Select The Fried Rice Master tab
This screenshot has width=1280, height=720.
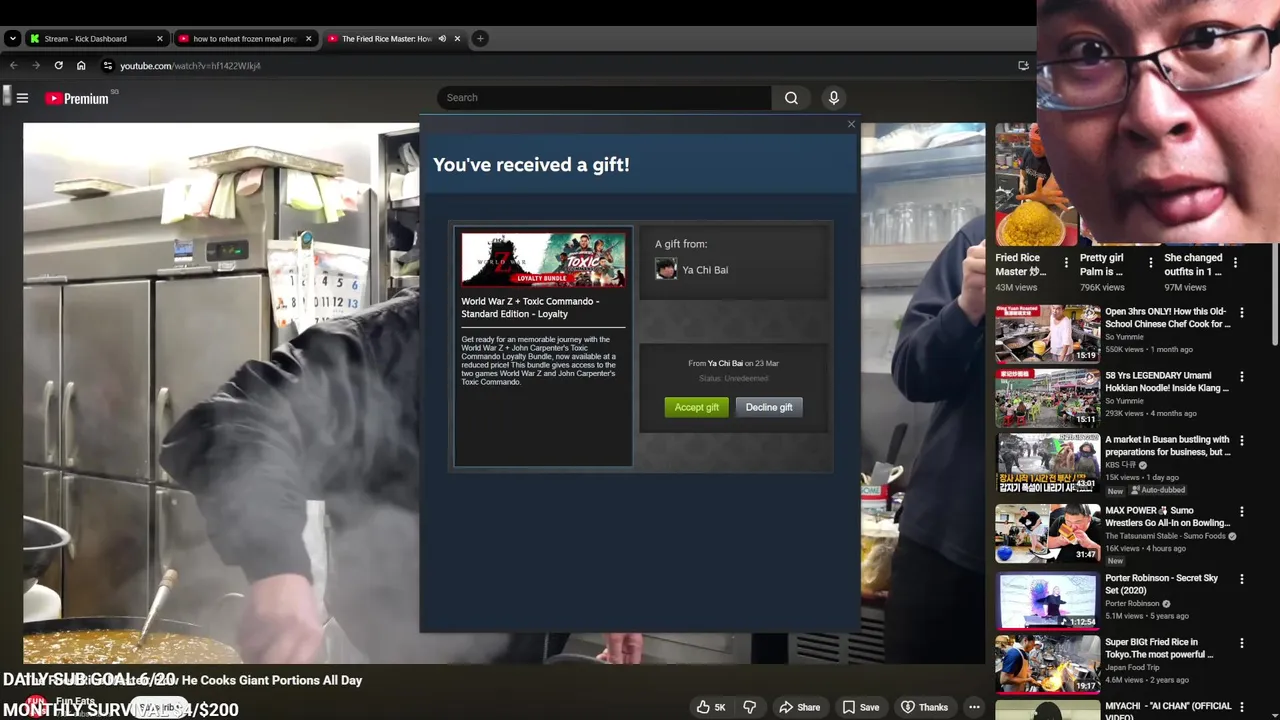[386, 38]
